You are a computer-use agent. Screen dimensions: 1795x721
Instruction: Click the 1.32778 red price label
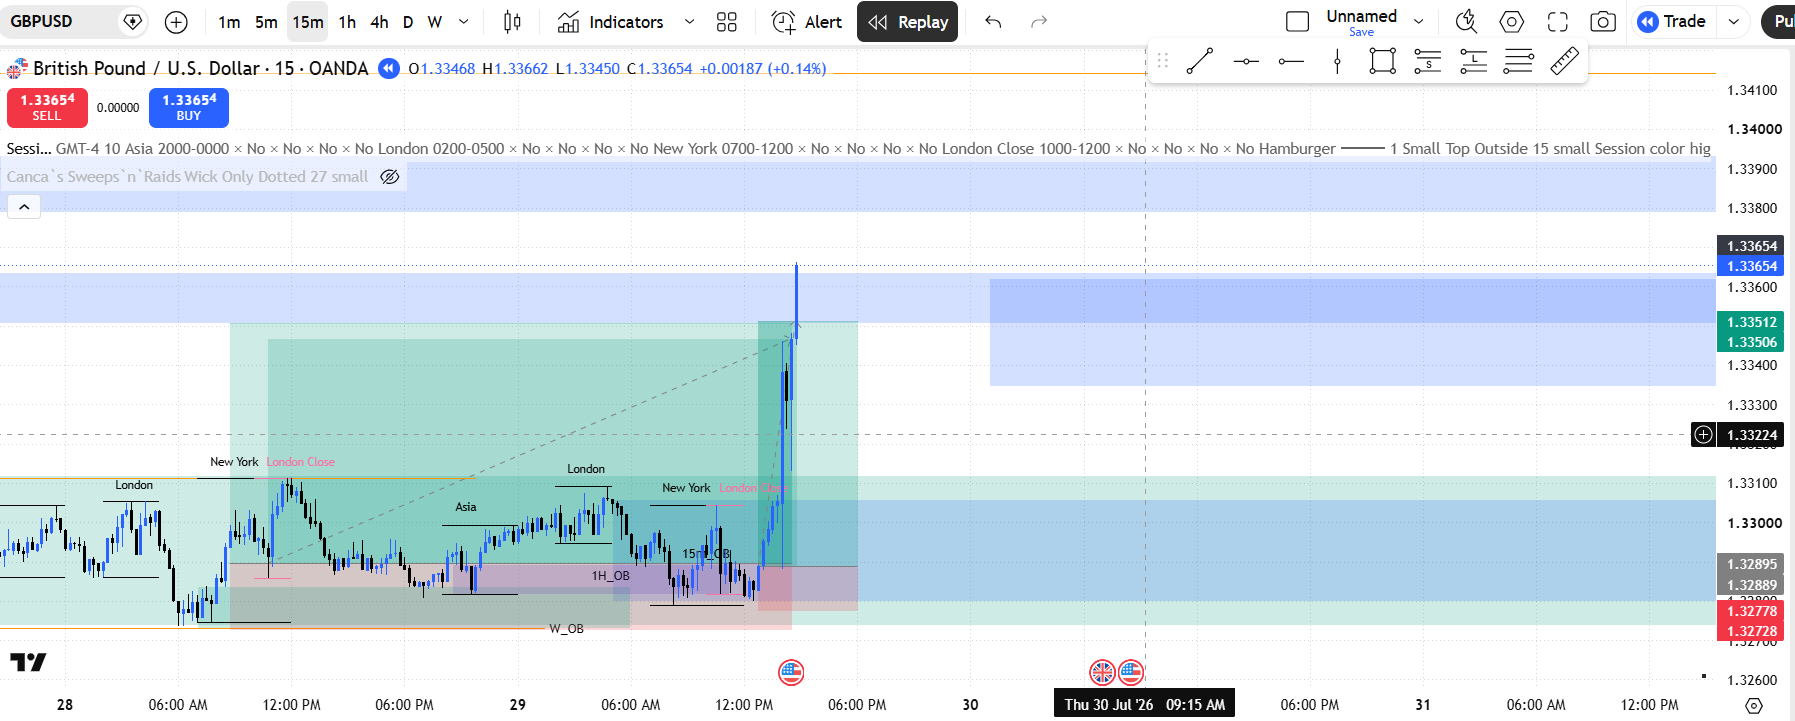tap(1751, 611)
